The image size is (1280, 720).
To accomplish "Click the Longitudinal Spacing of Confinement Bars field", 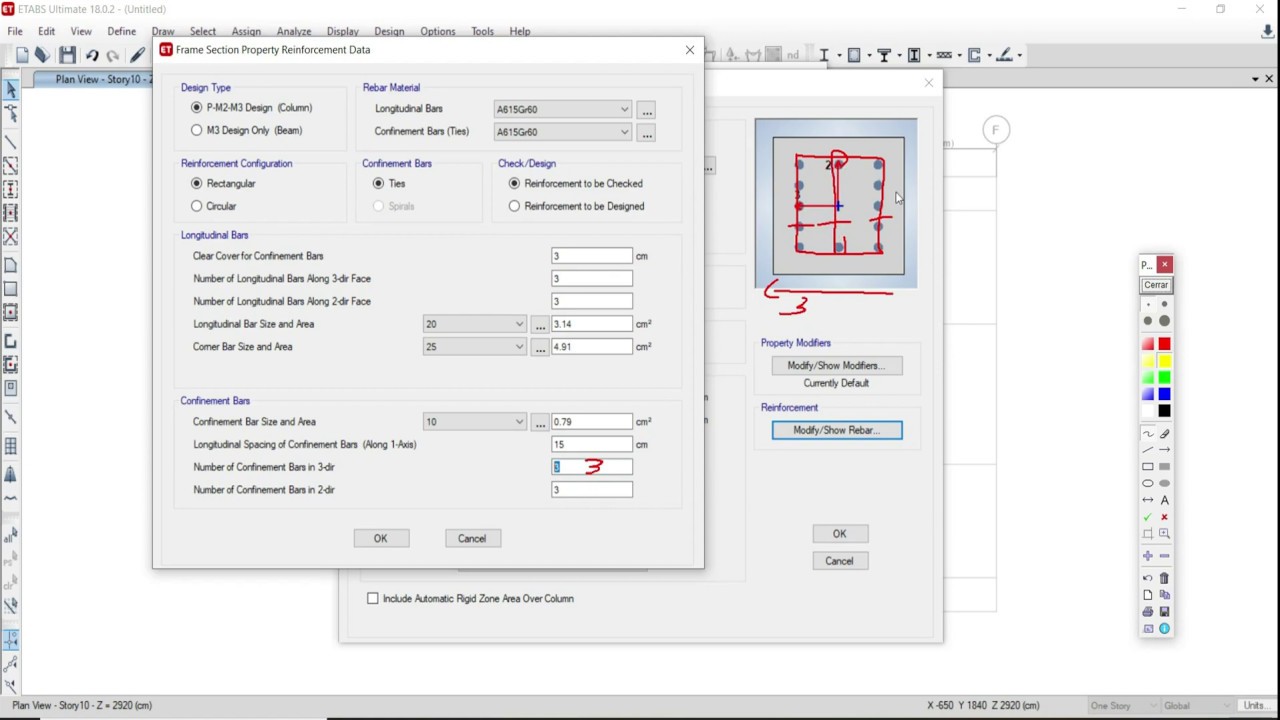I will tap(592, 444).
